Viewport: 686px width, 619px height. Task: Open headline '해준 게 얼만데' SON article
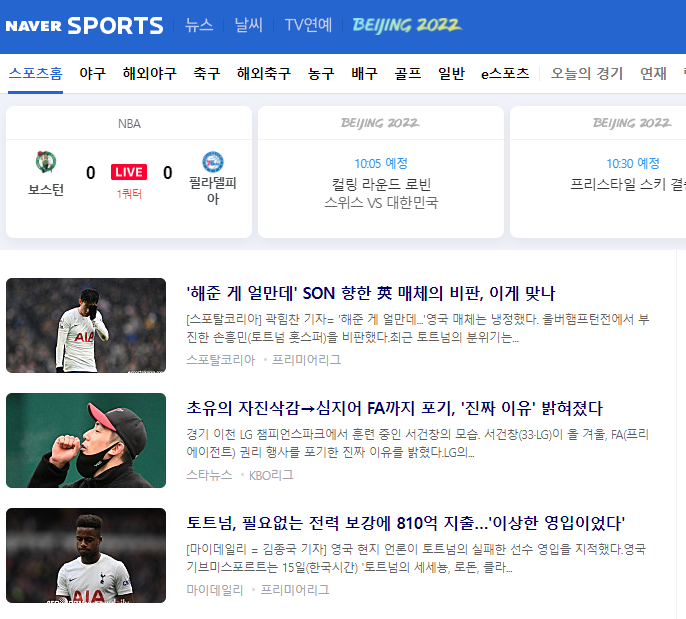[x=371, y=293]
